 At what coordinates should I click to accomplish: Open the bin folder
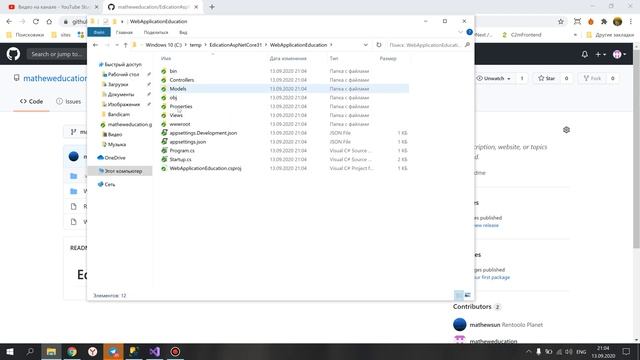173,71
